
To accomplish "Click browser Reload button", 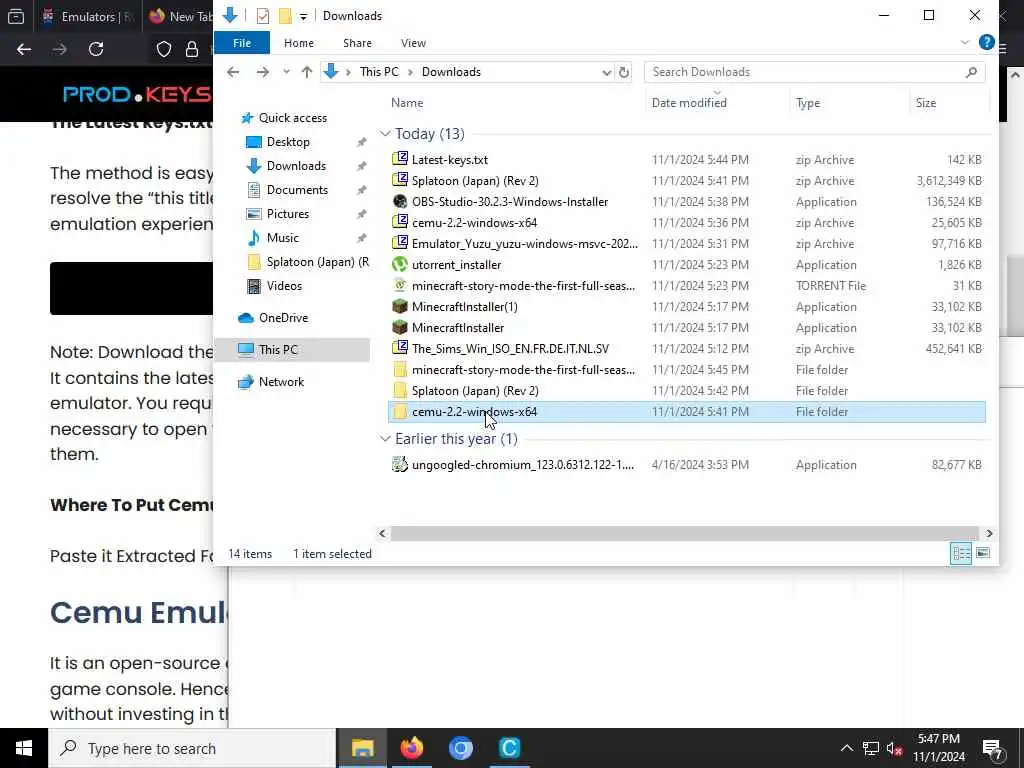I will tap(96, 49).
